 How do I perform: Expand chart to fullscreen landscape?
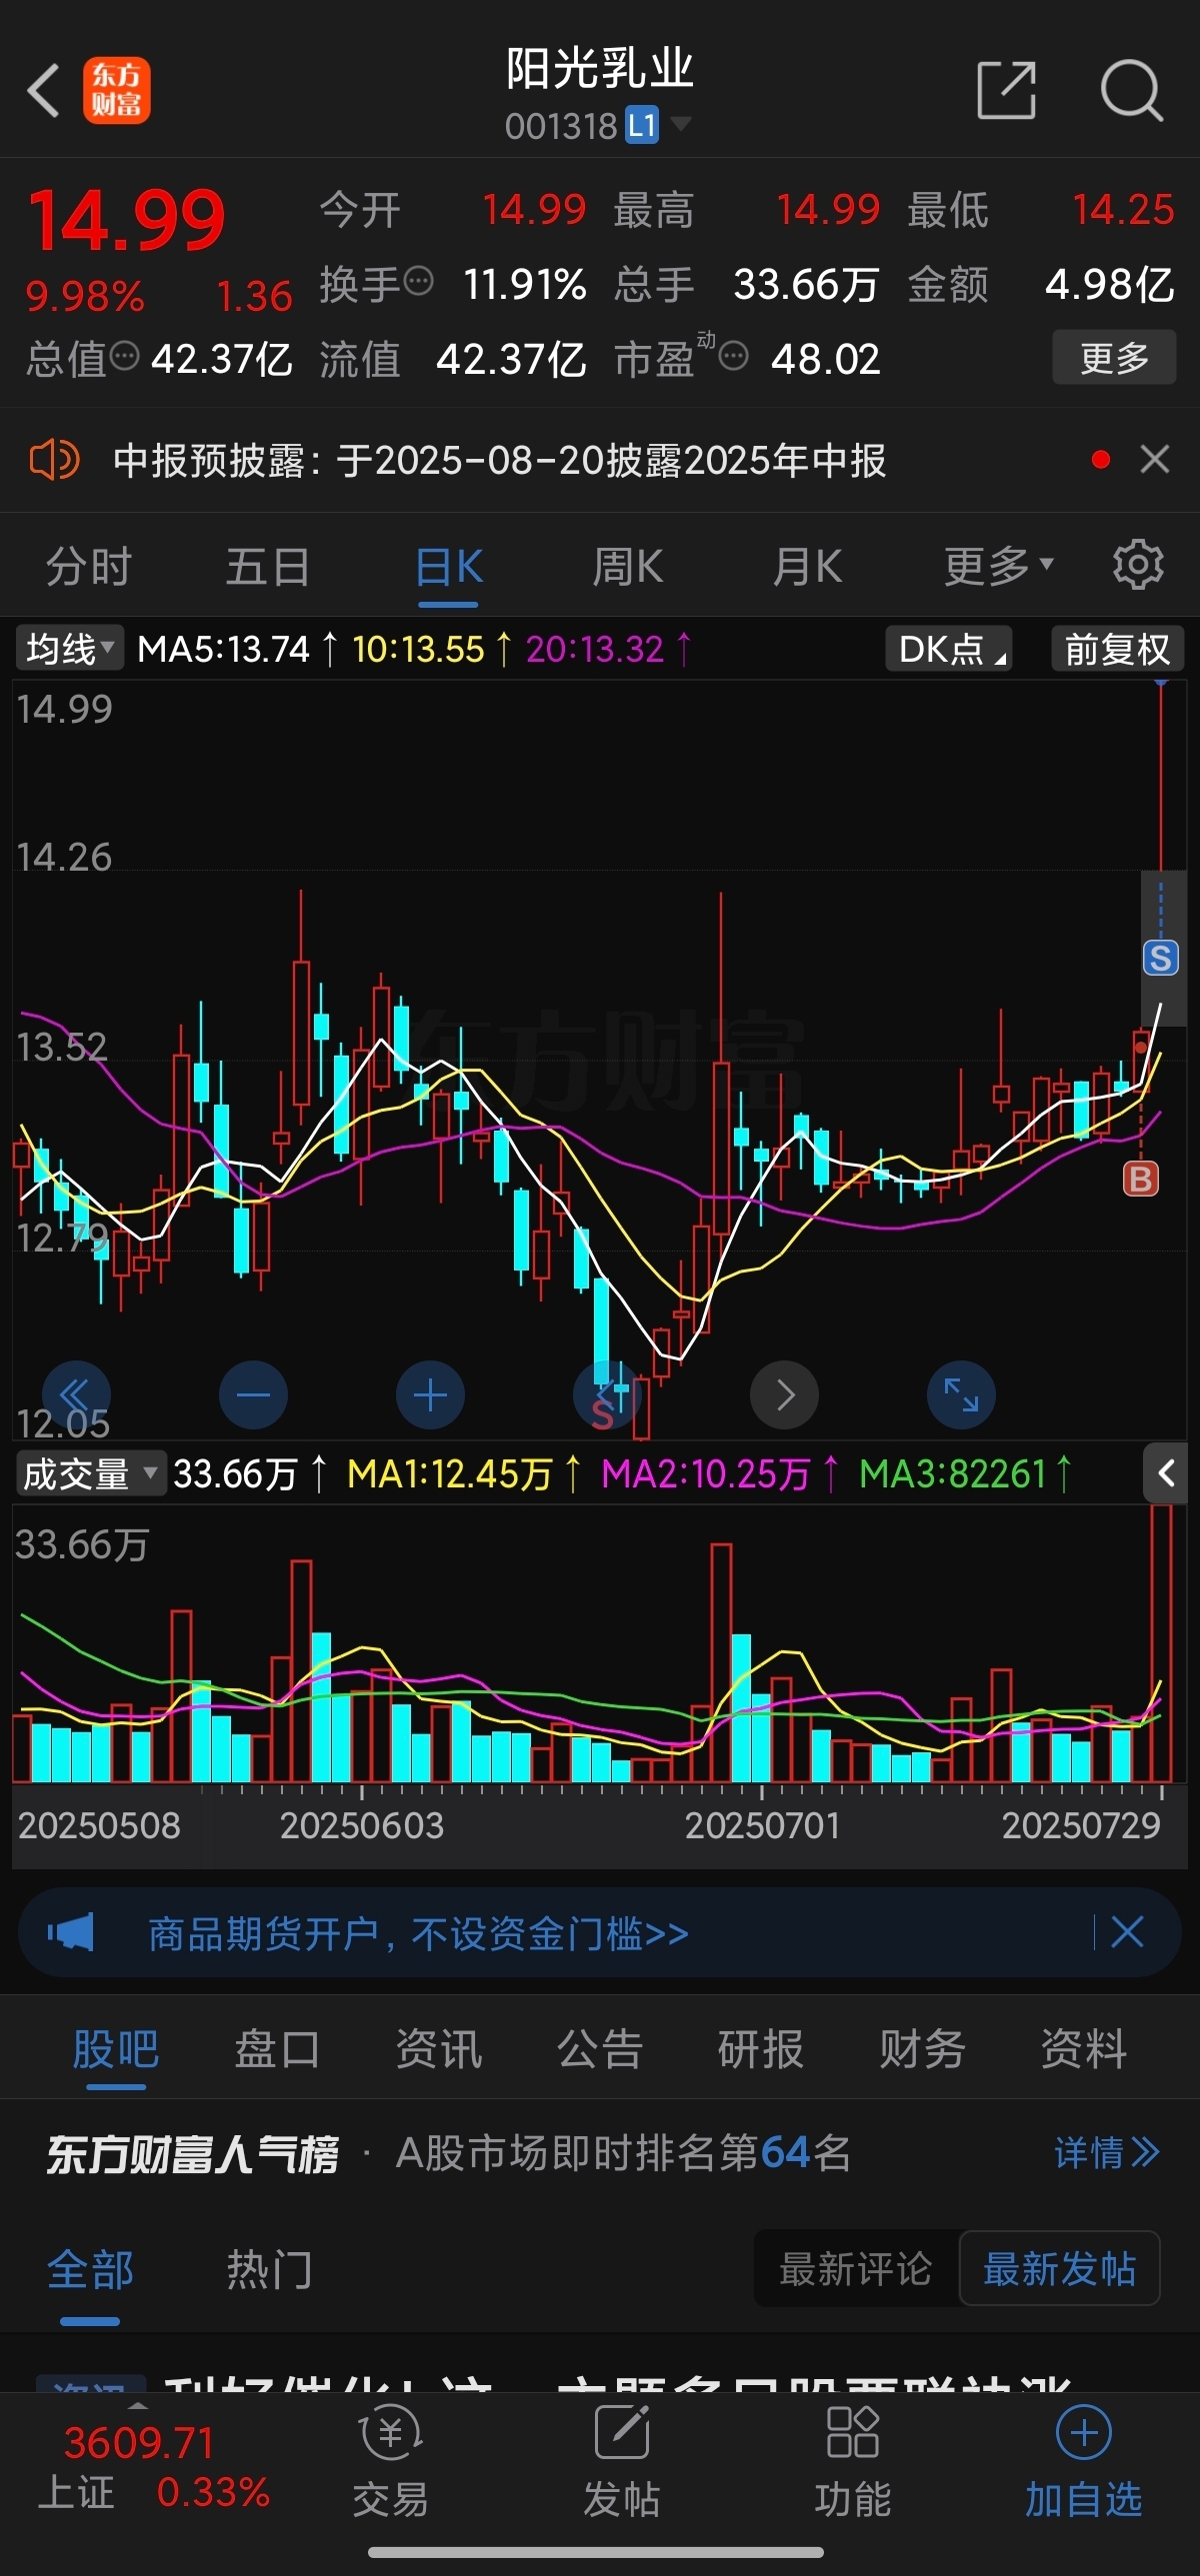pos(961,1394)
